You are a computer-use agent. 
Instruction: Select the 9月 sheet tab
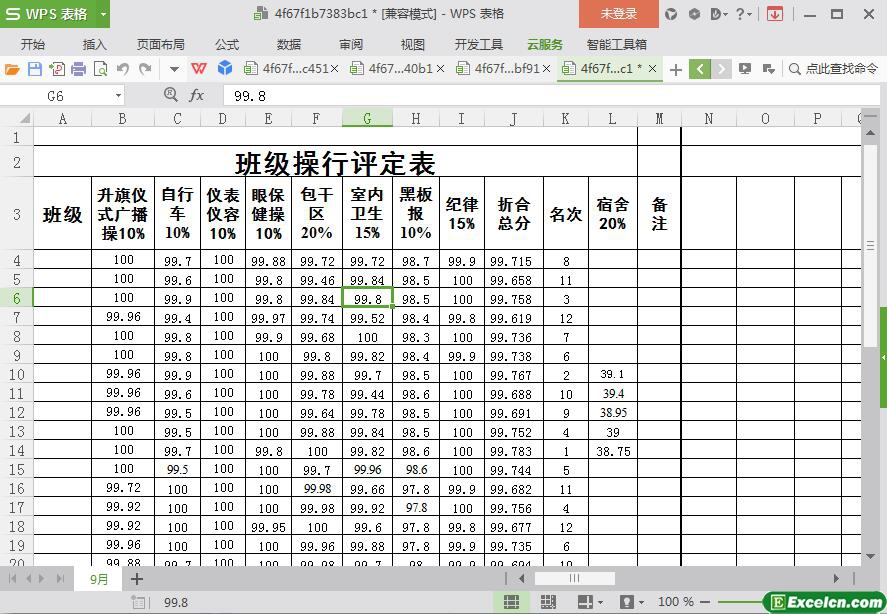click(x=99, y=579)
